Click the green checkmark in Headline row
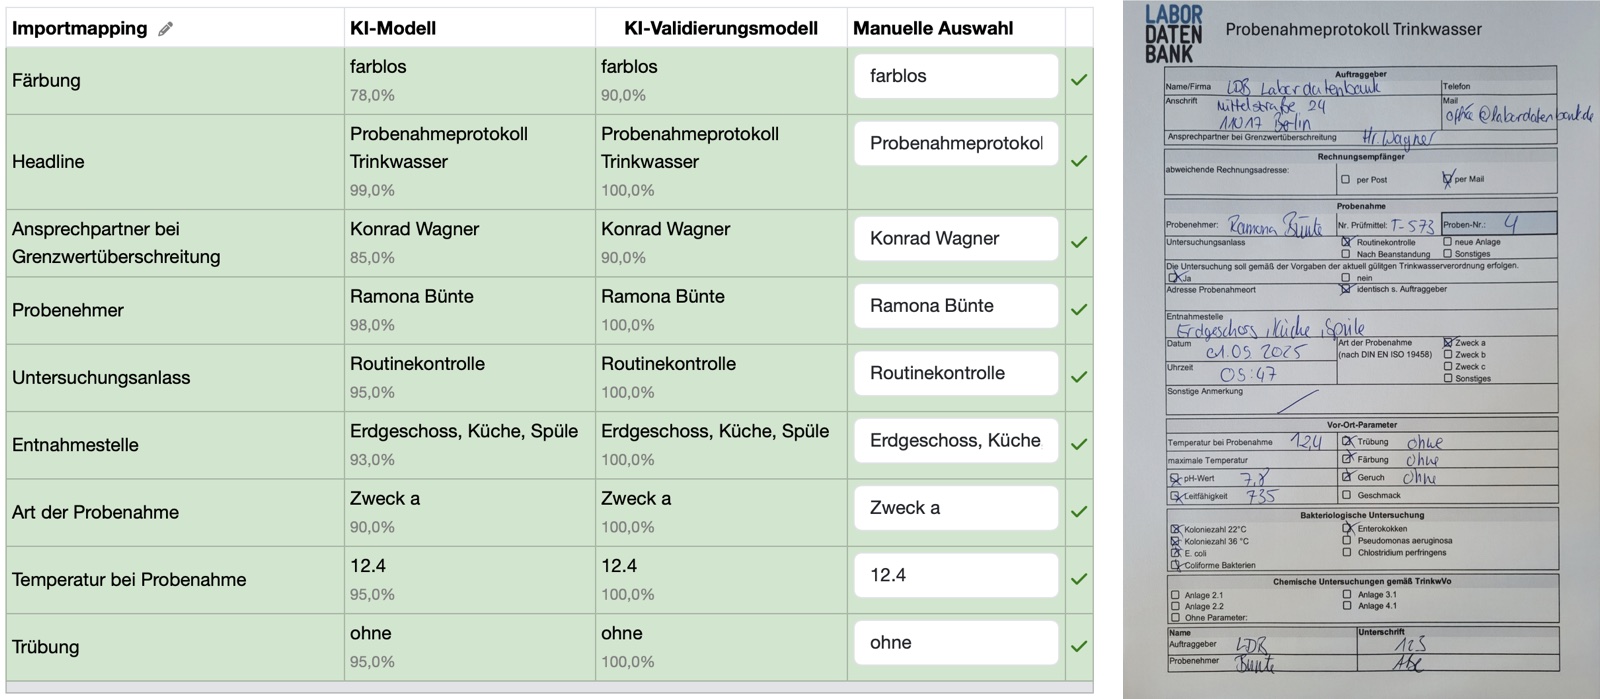The image size is (1600, 699). [x=1079, y=161]
